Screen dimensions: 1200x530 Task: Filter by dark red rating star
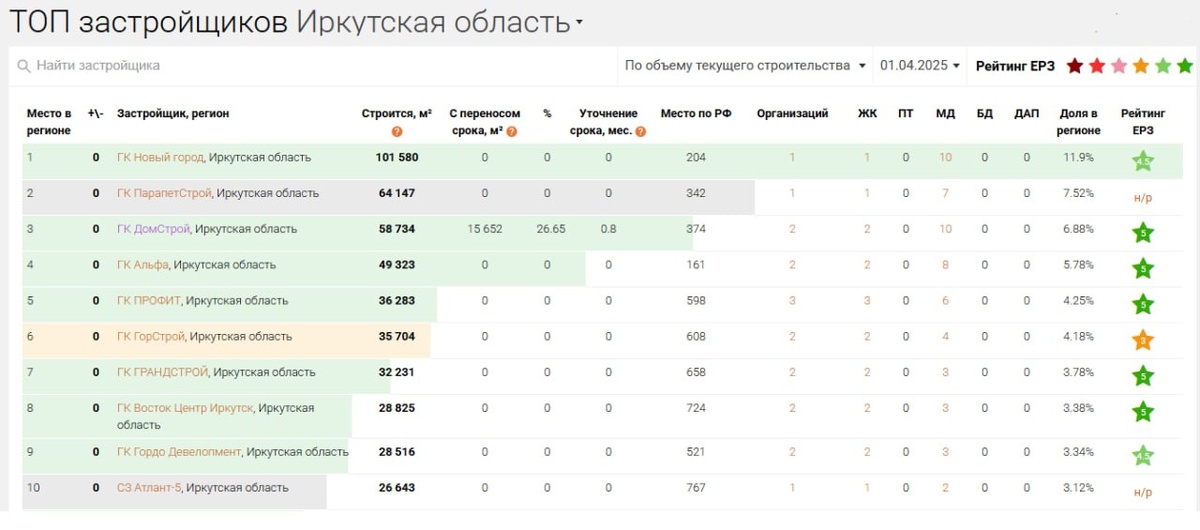[x=1075, y=66]
